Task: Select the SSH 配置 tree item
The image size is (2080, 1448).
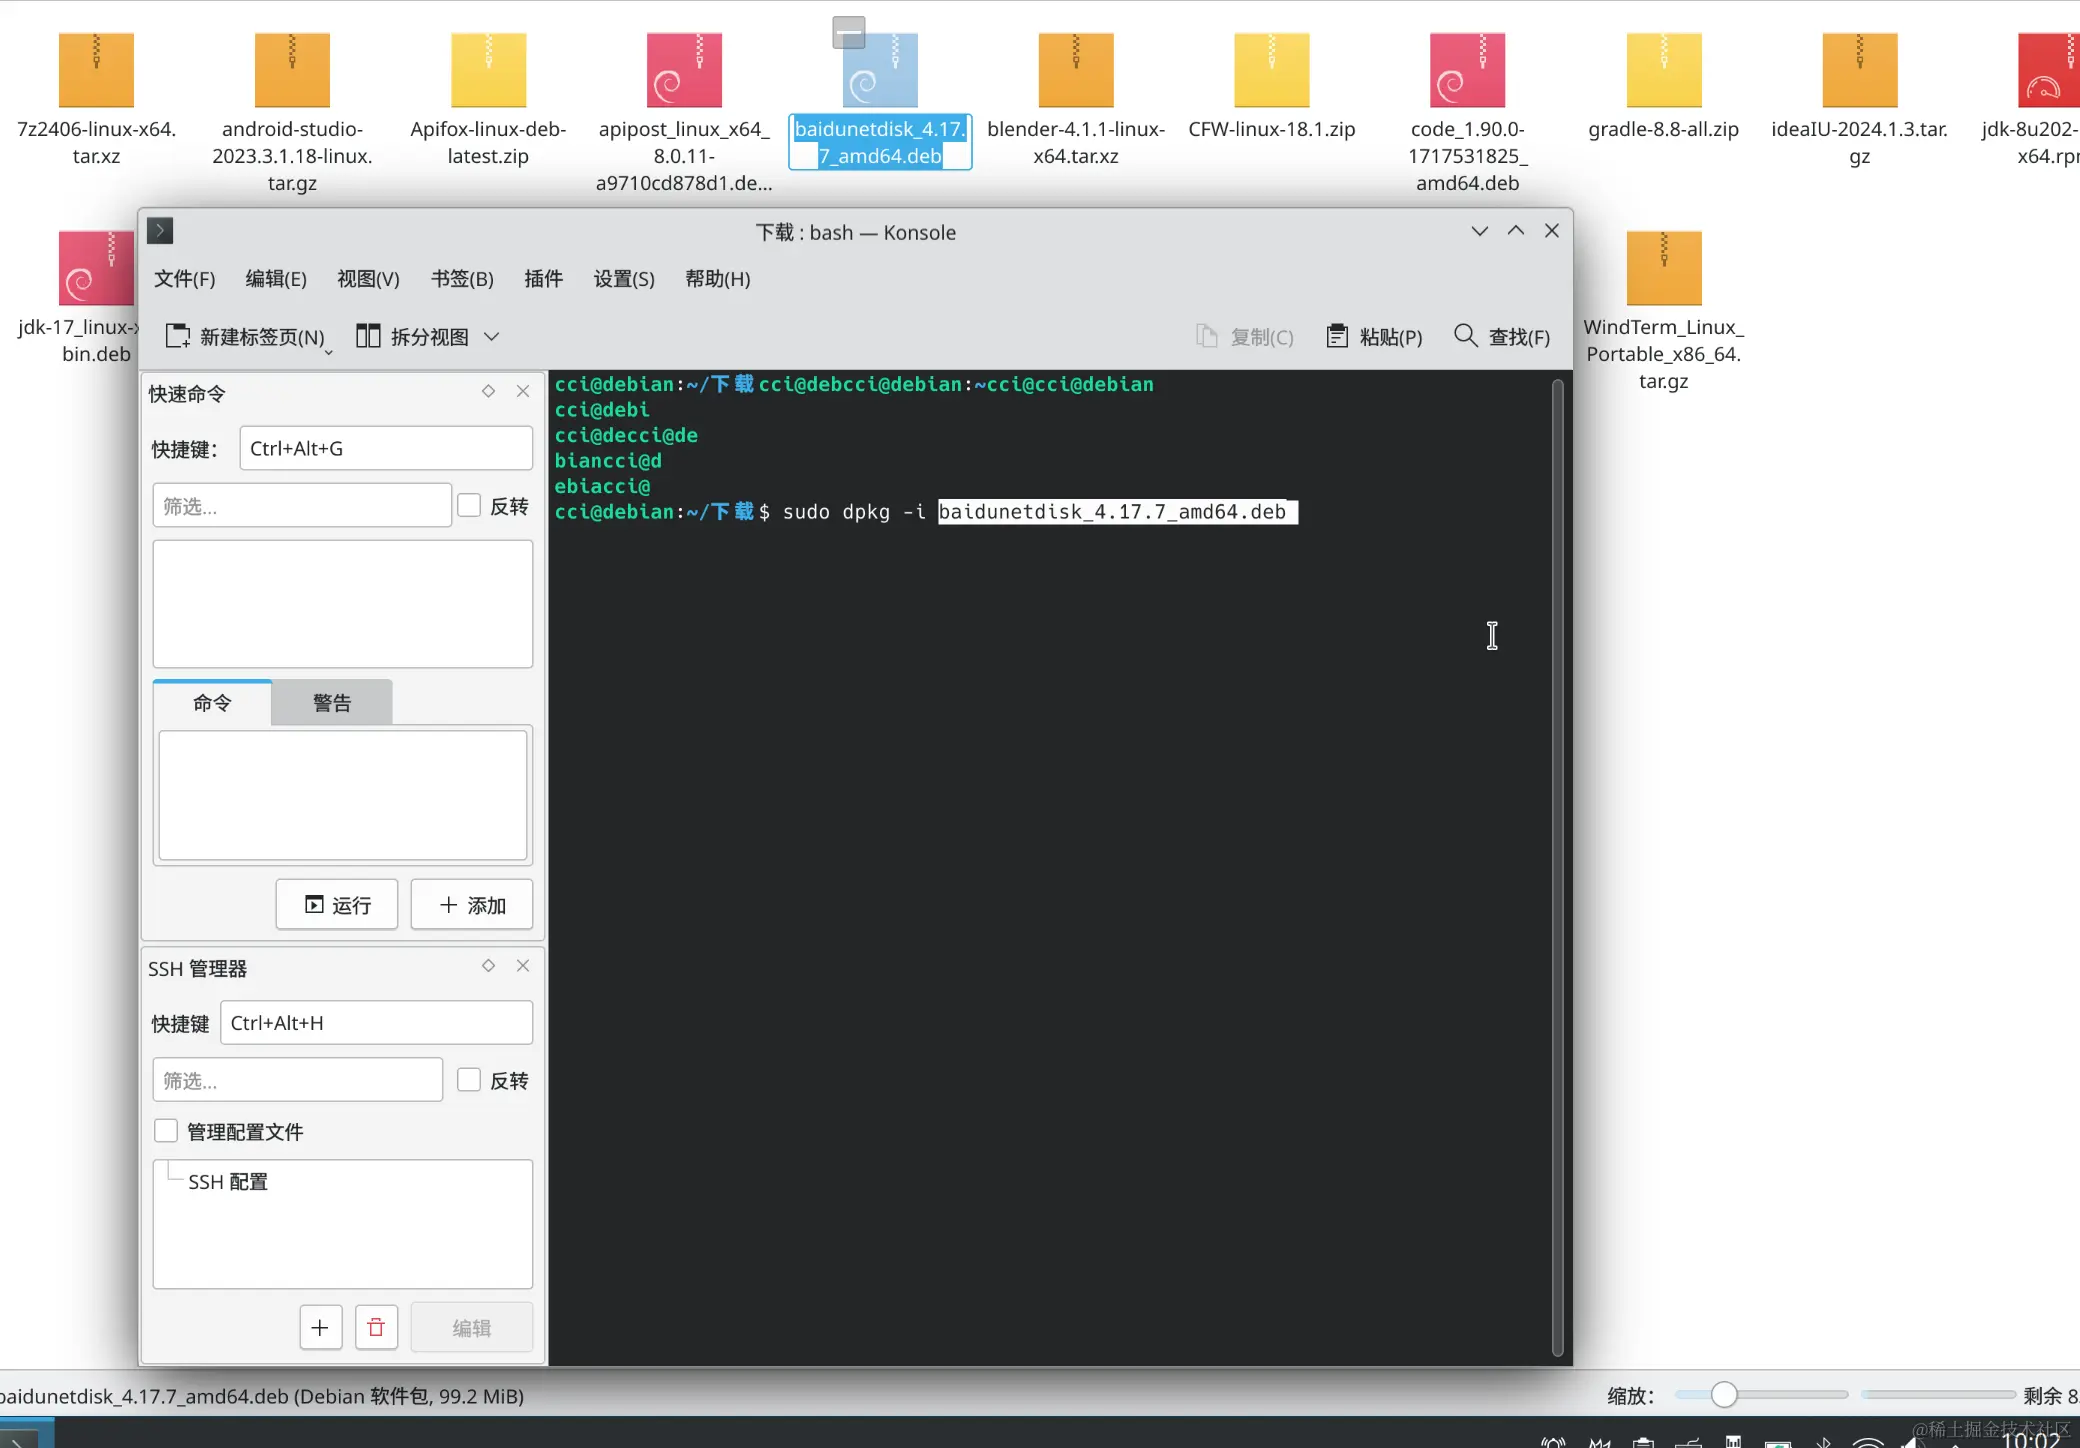Action: coord(228,1182)
